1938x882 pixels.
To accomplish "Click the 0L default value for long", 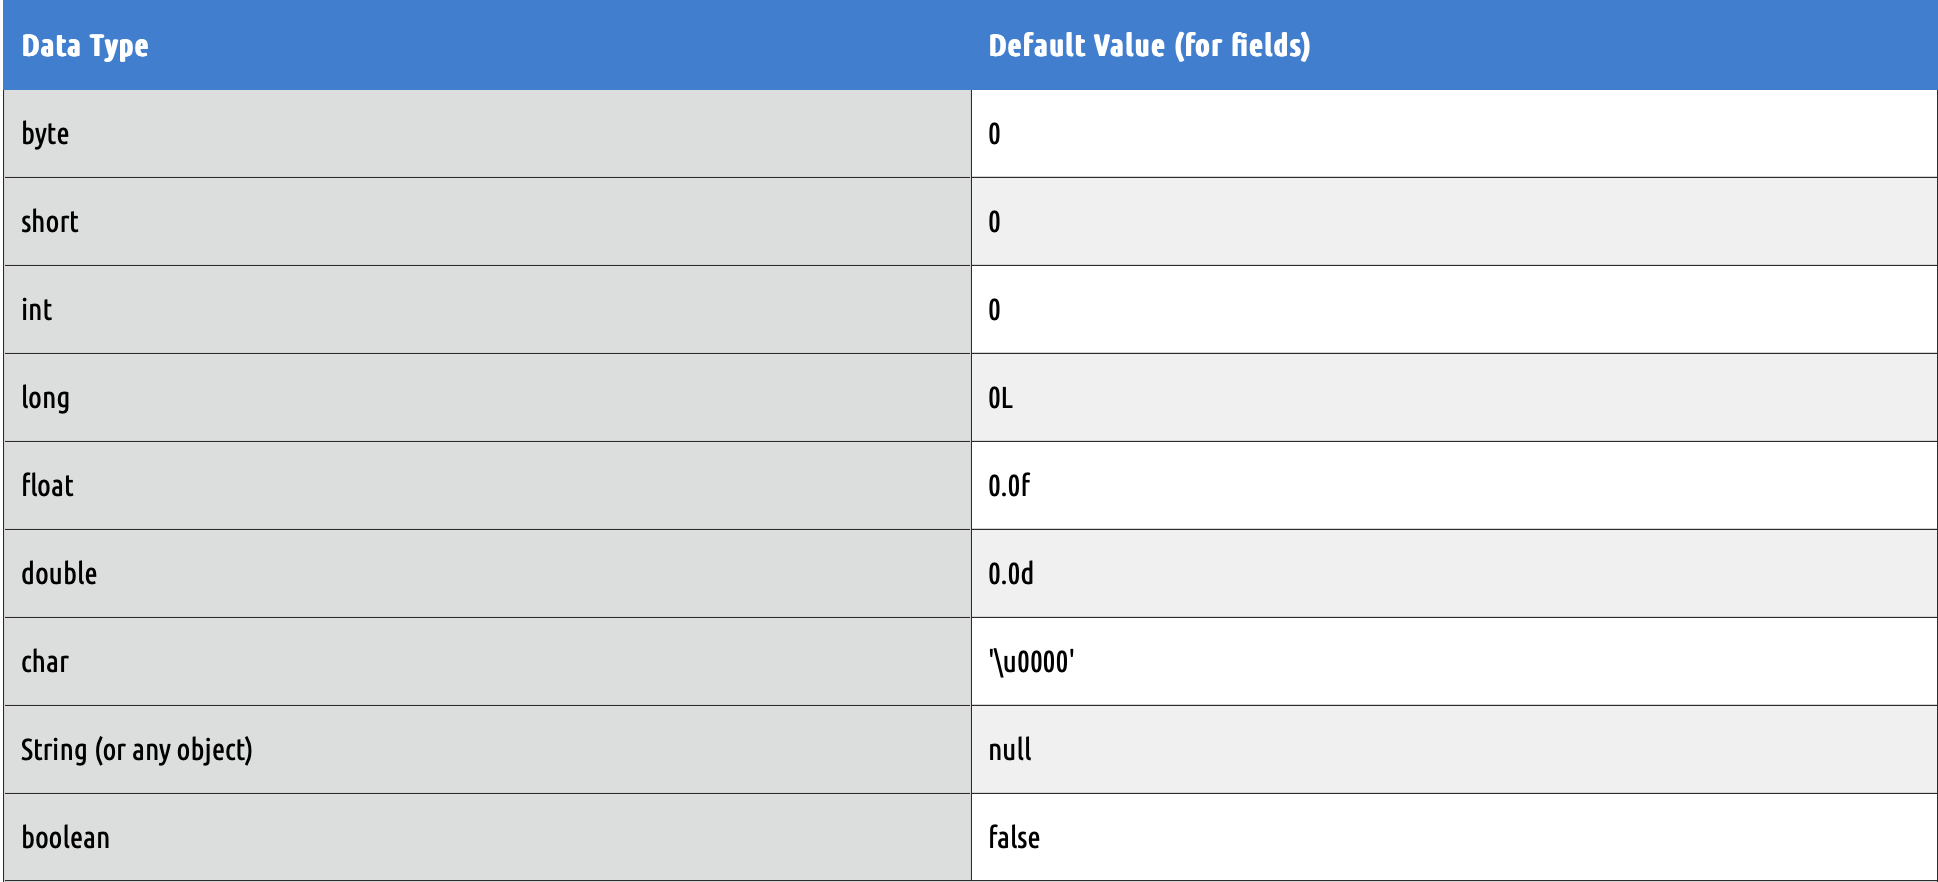I will 1454,398.
